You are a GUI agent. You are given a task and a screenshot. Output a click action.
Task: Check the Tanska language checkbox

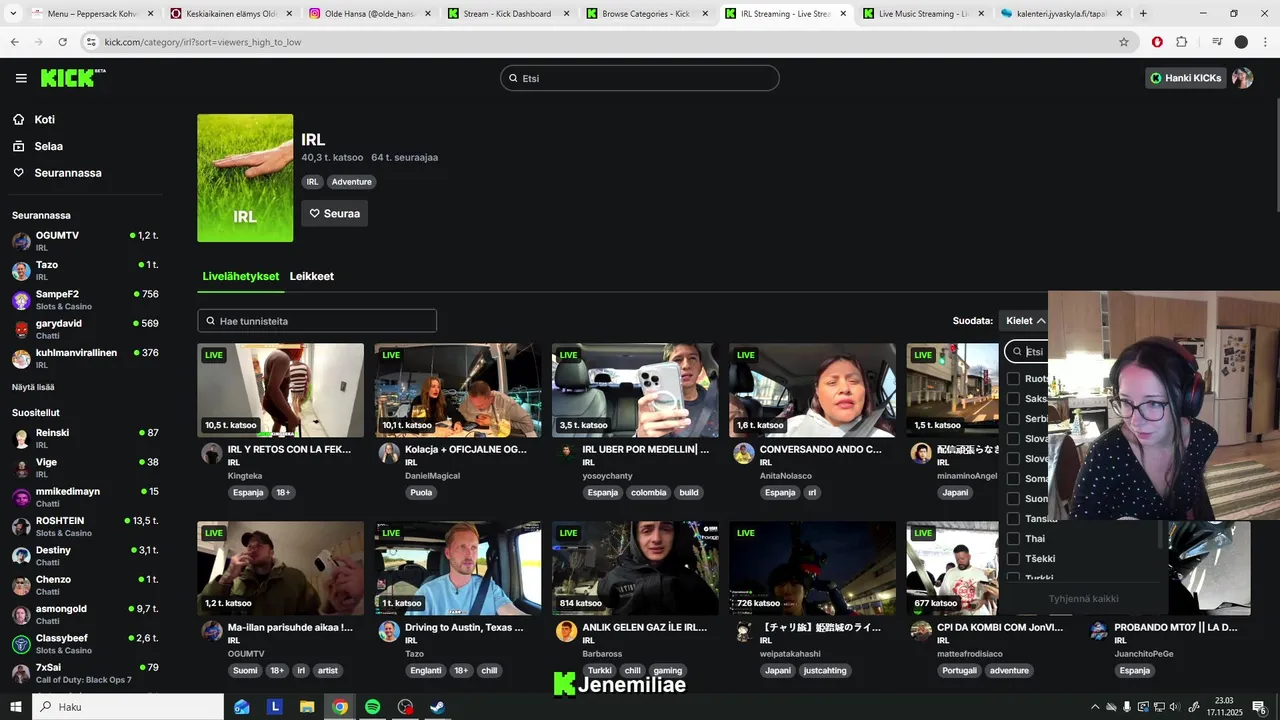[1013, 519]
